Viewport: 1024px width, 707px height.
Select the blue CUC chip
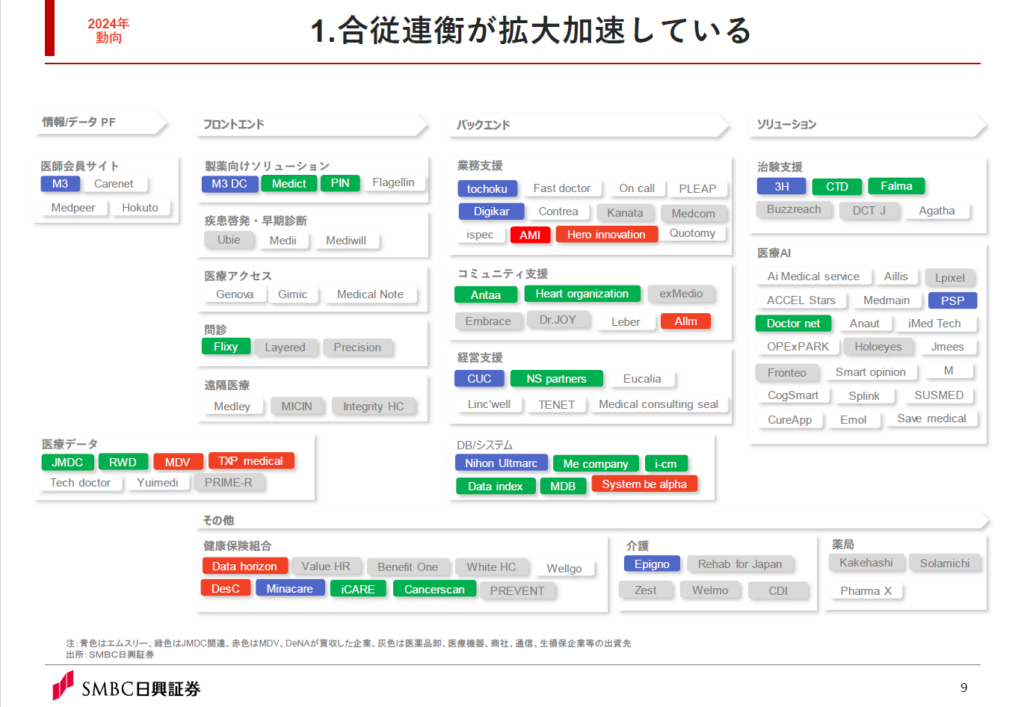pyautogui.click(x=479, y=379)
